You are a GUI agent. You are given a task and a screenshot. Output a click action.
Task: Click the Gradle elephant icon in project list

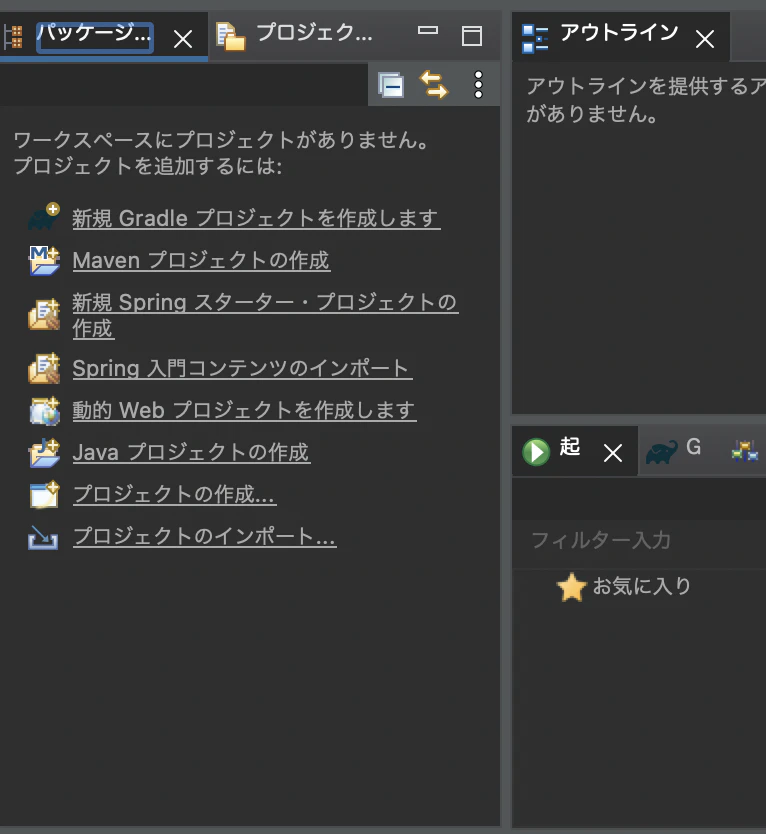point(44,216)
